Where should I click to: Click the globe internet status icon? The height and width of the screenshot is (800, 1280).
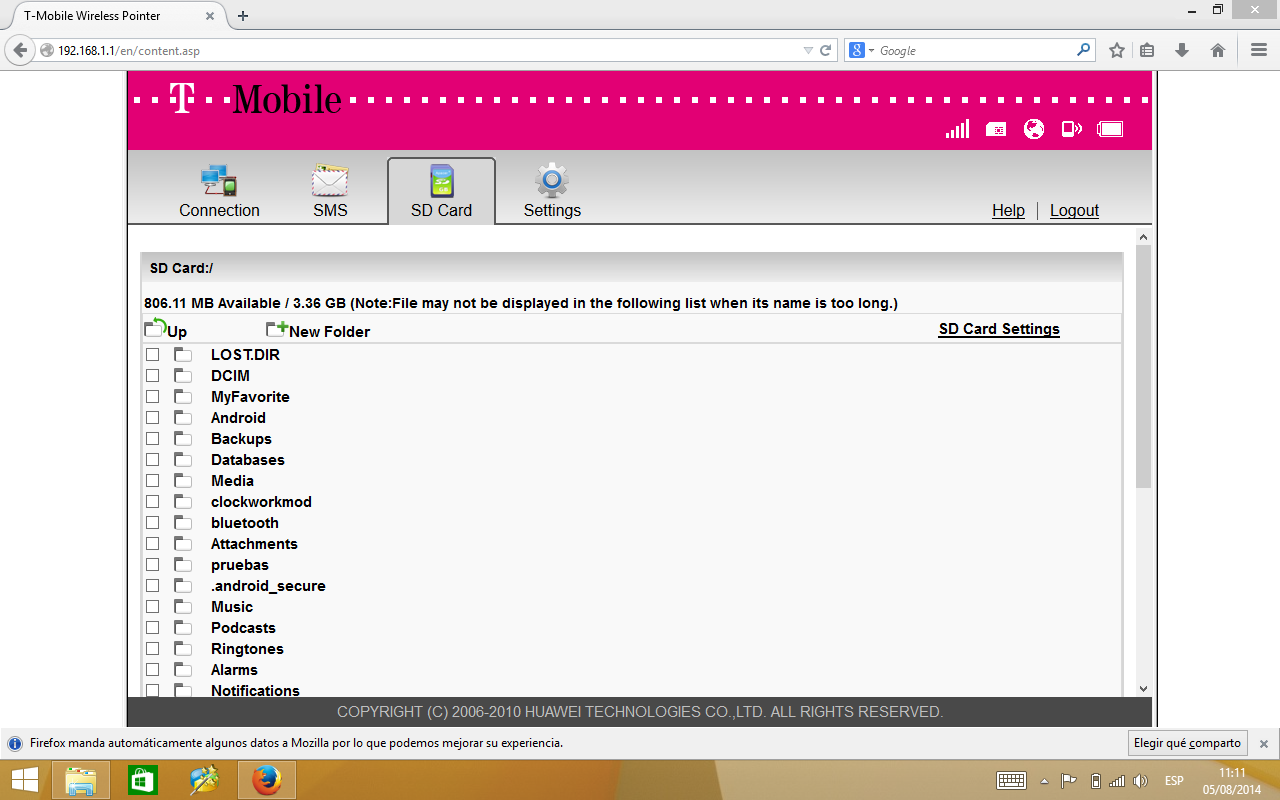(1034, 129)
